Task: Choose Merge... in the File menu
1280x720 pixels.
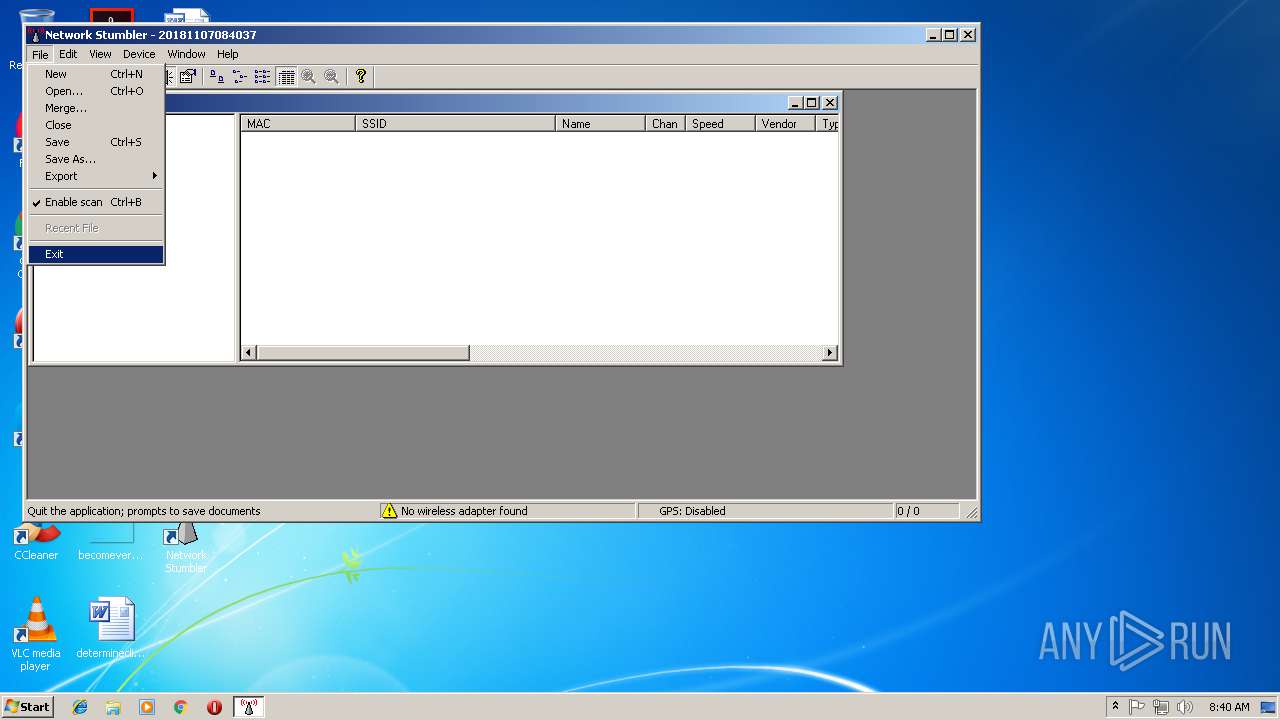Action: [96, 108]
